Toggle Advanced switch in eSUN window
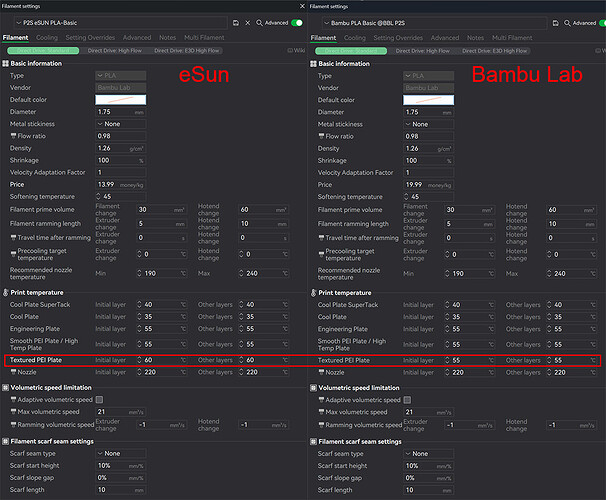The width and height of the screenshot is (606, 500). click(297, 23)
